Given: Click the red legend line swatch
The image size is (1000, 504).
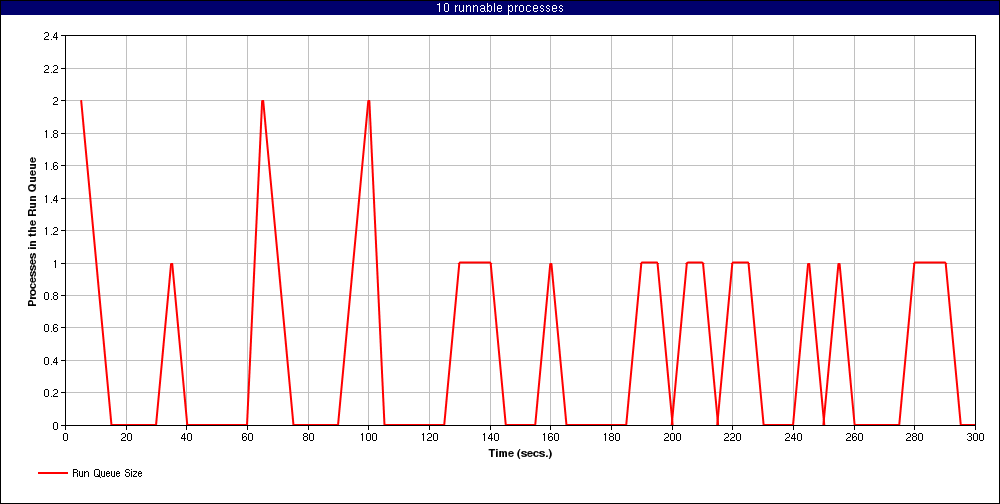Looking at the screenshot, I should click(52, 473).
